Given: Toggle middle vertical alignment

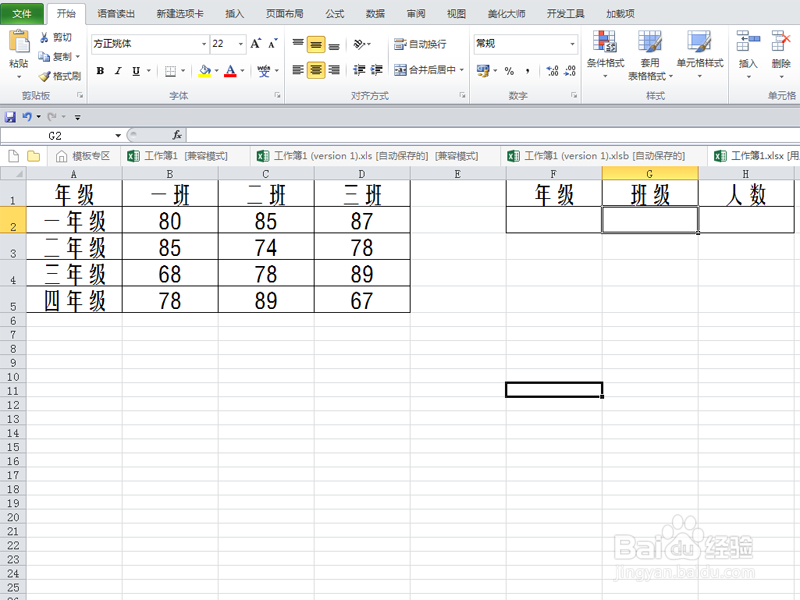Looking at the screenshot, I should [316, 44].
